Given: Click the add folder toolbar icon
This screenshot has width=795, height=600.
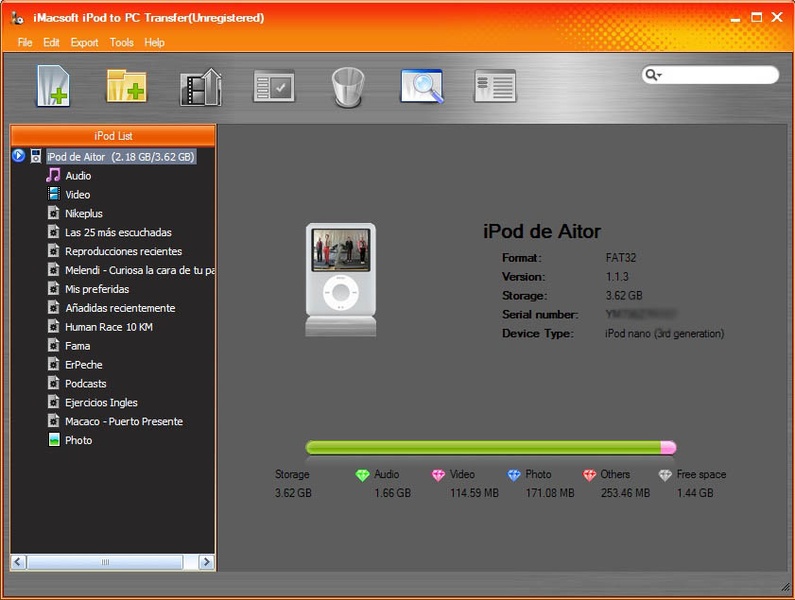Looking at the screenshot, I should (x=126, y=86).
